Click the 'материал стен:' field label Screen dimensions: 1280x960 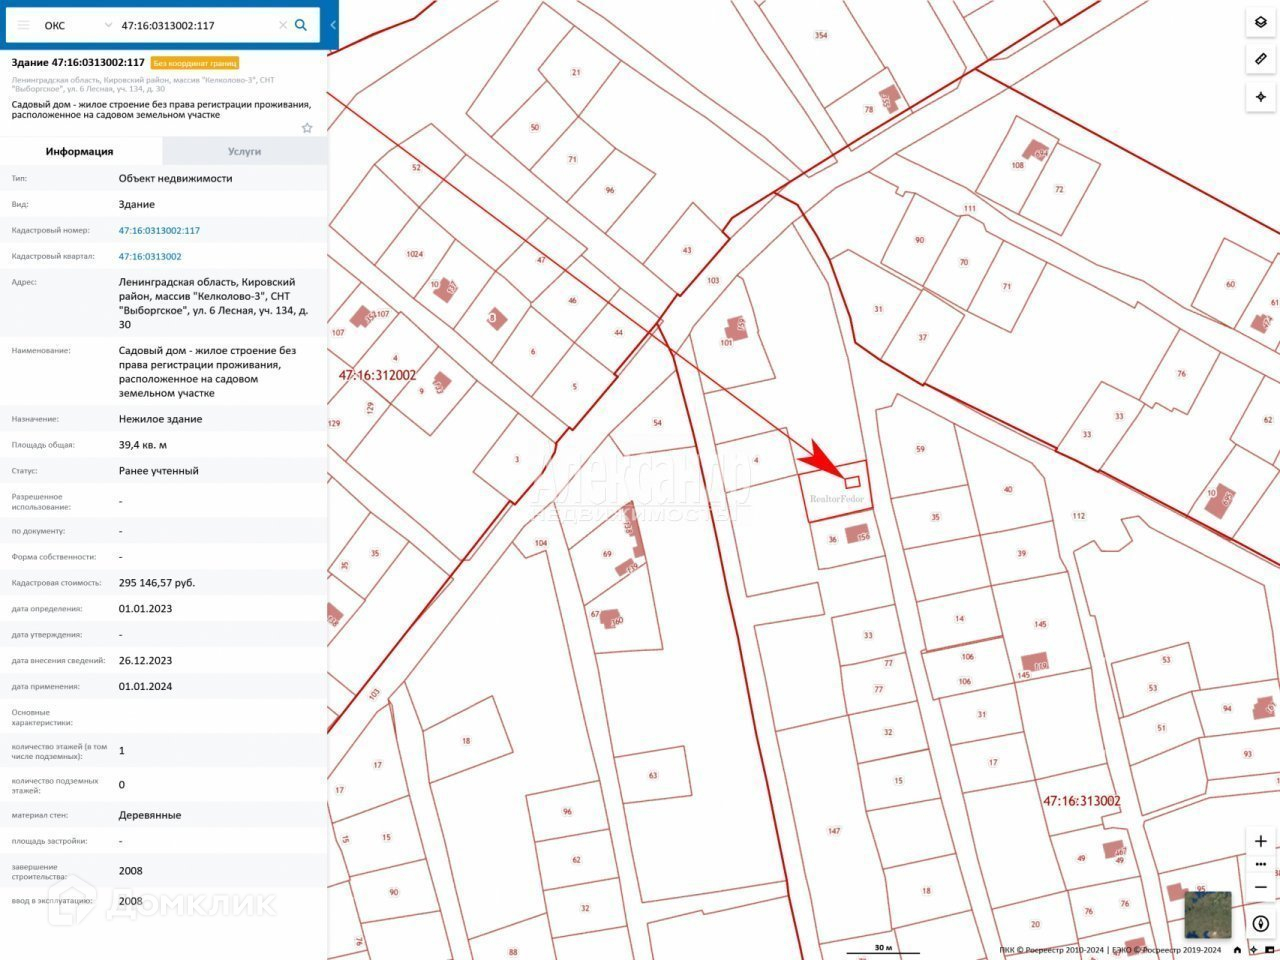click(41, 815)
